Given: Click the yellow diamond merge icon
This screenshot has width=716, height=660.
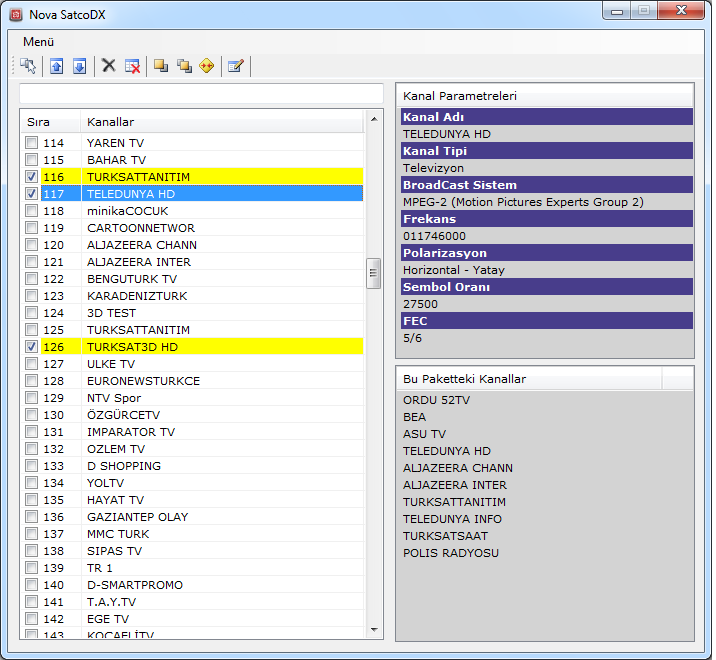Looking at the screenshot, I should pos(207,66).
